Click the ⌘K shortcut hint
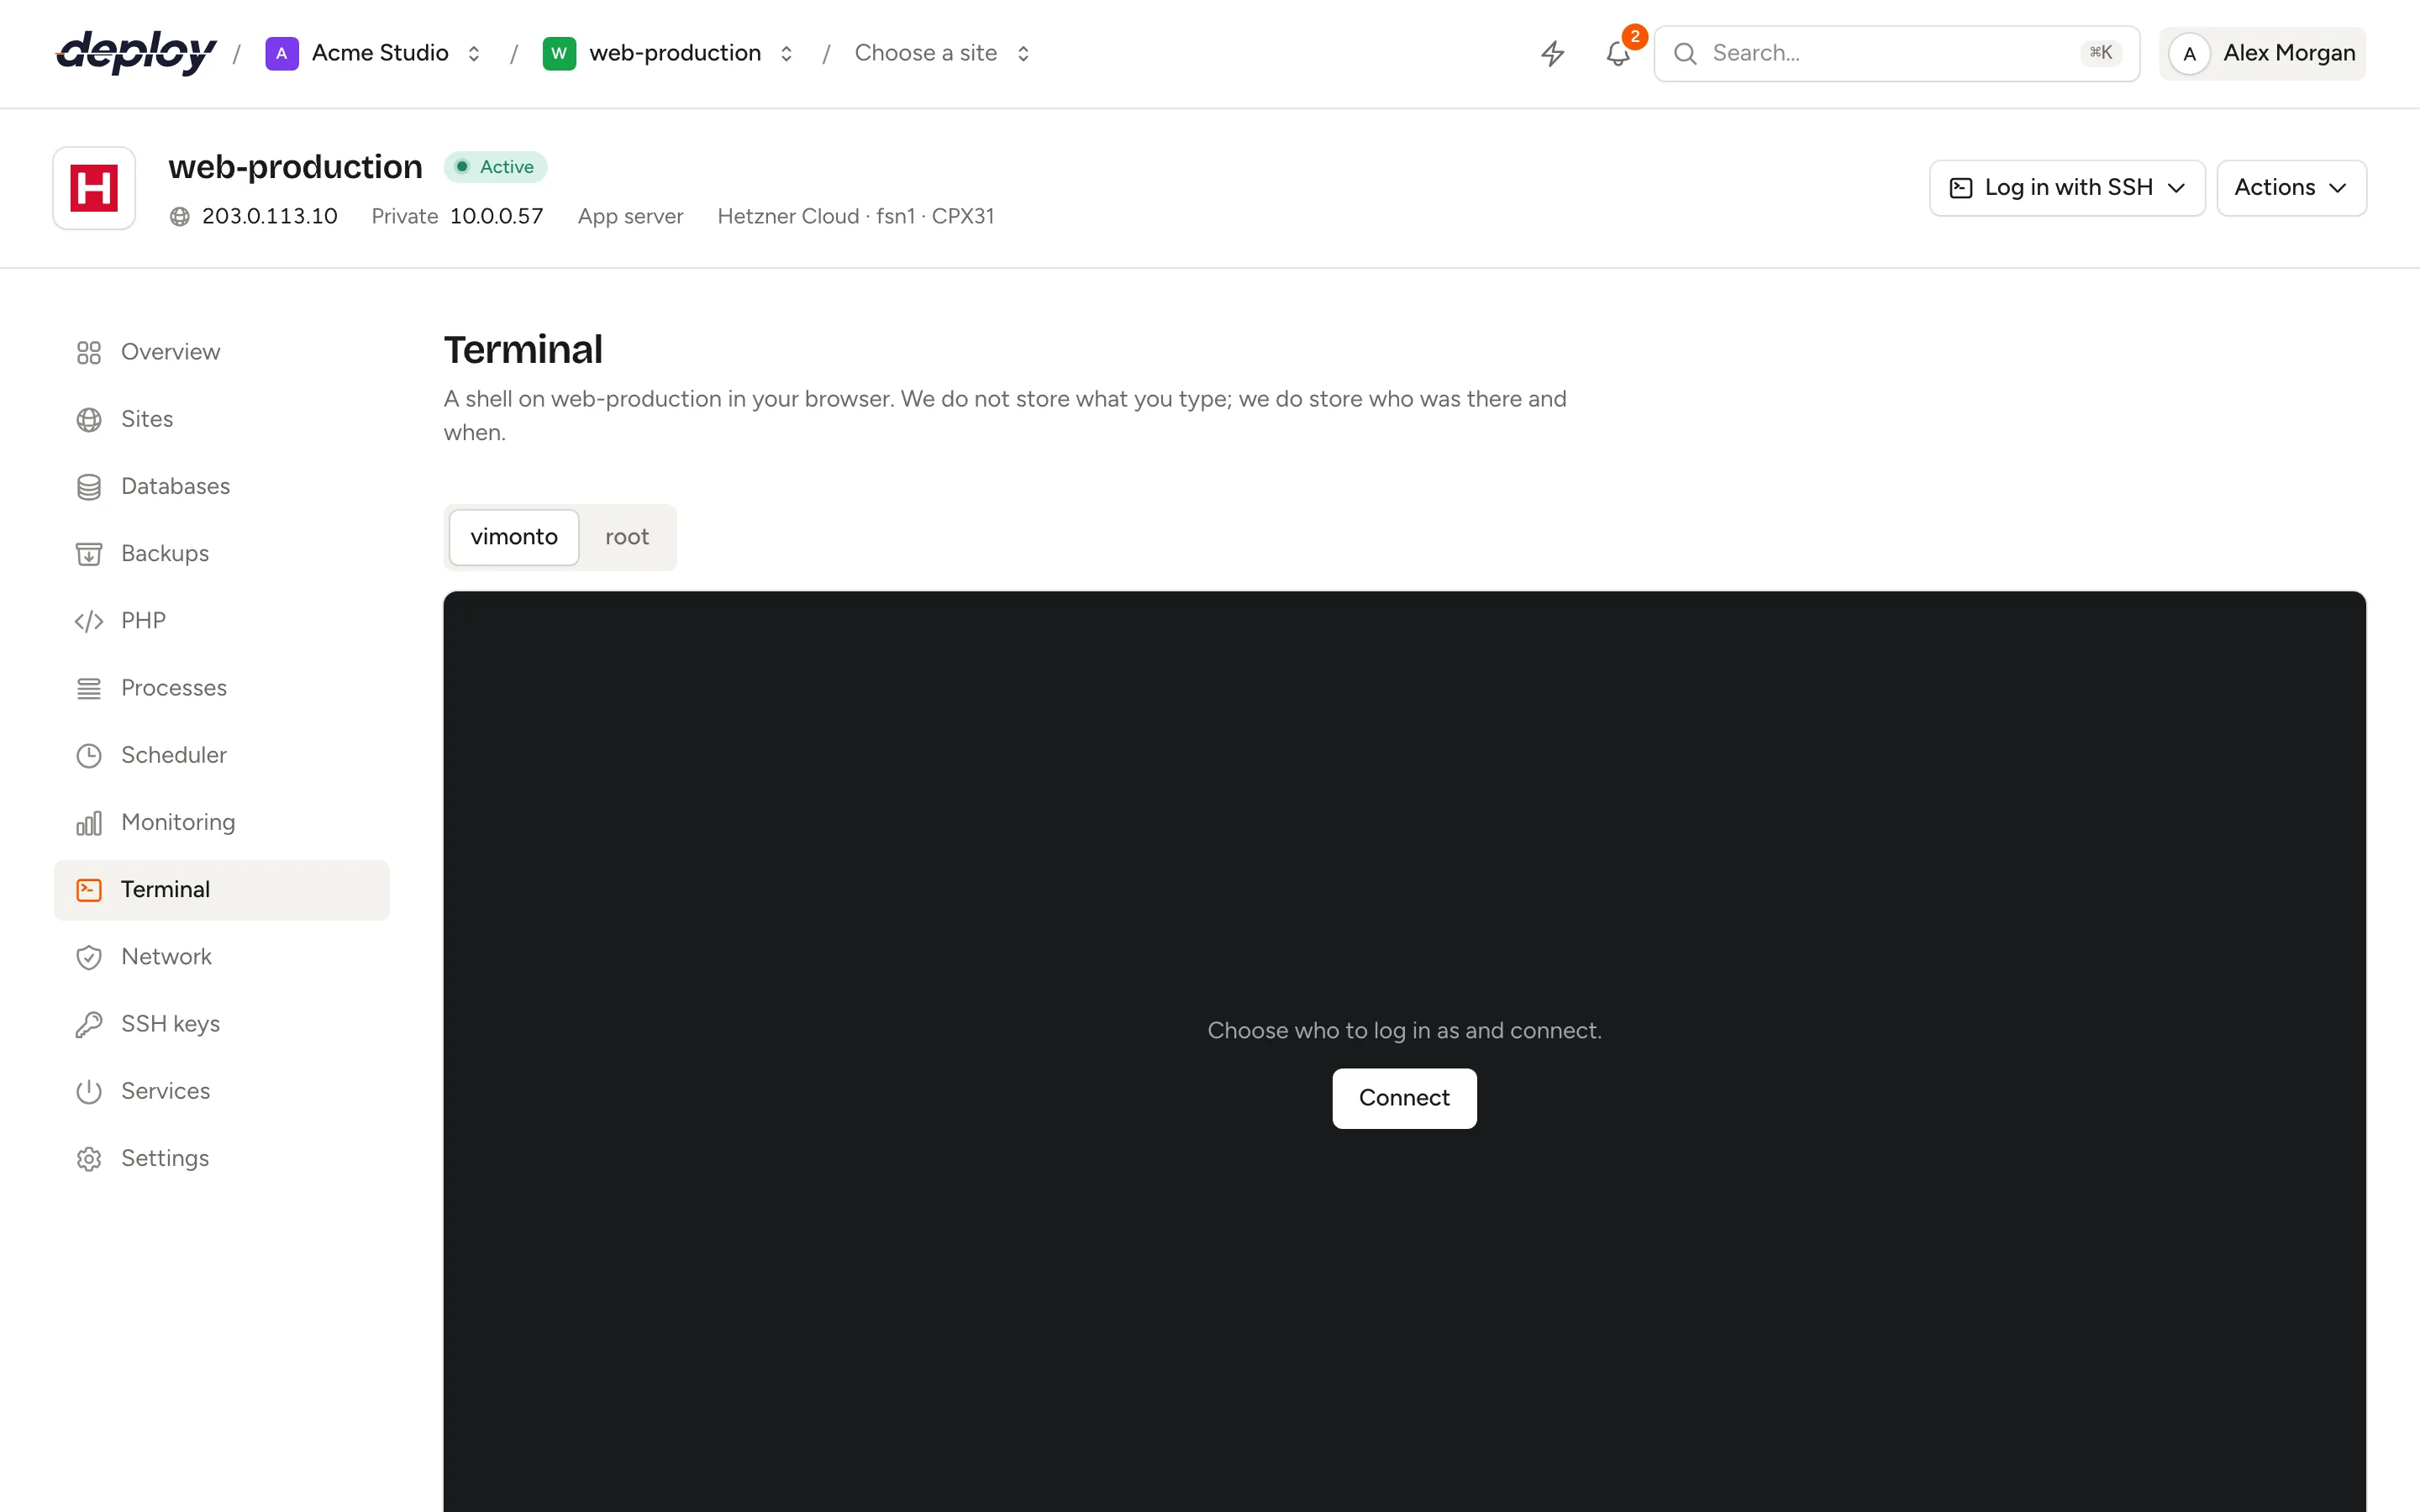2420x1512 pixels. [2101, 53]
